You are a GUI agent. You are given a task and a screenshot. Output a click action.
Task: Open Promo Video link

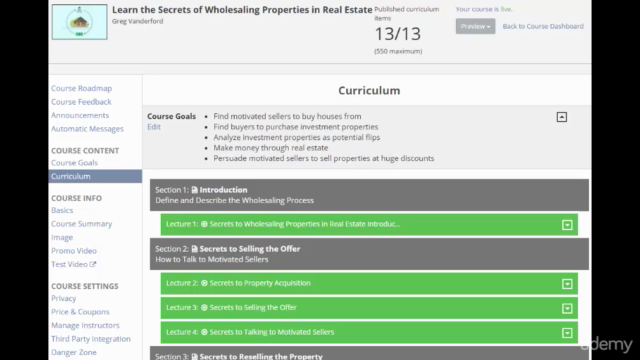[x=74, y=251]
